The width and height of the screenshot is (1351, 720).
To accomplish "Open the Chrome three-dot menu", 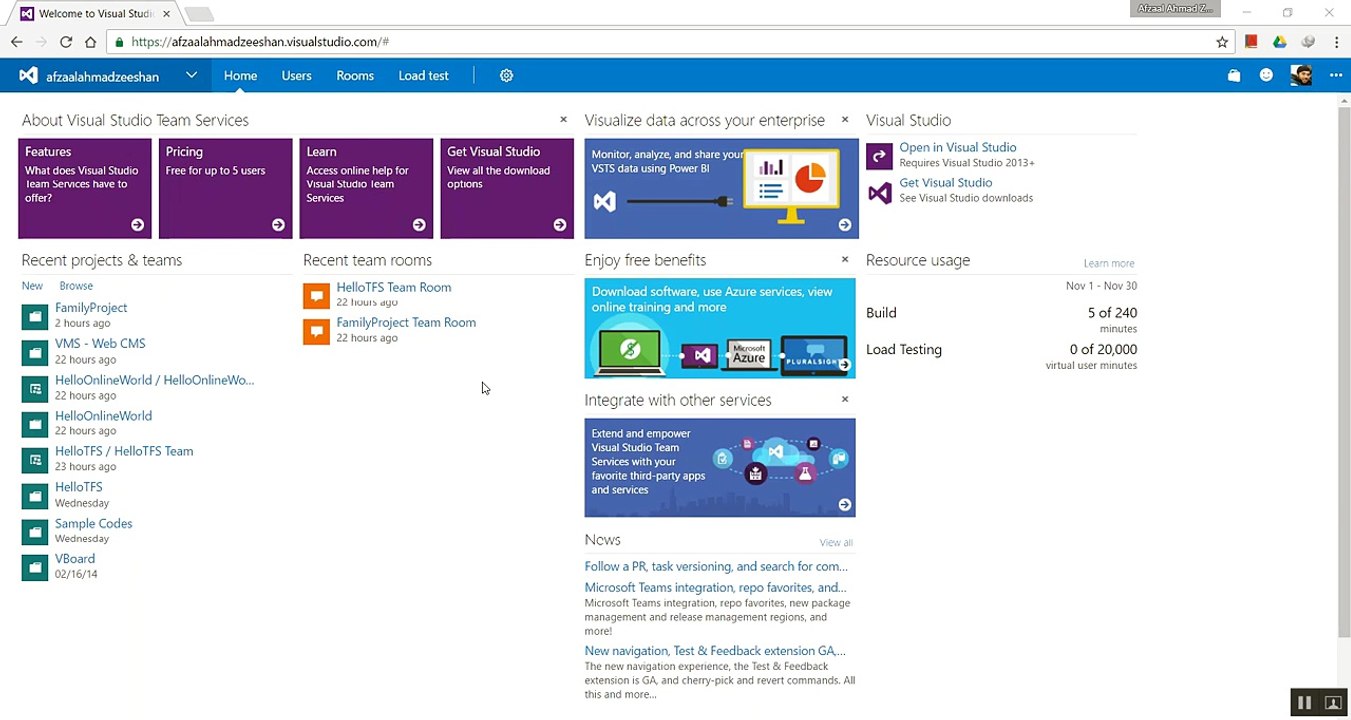I will (x=1337, y=42).
